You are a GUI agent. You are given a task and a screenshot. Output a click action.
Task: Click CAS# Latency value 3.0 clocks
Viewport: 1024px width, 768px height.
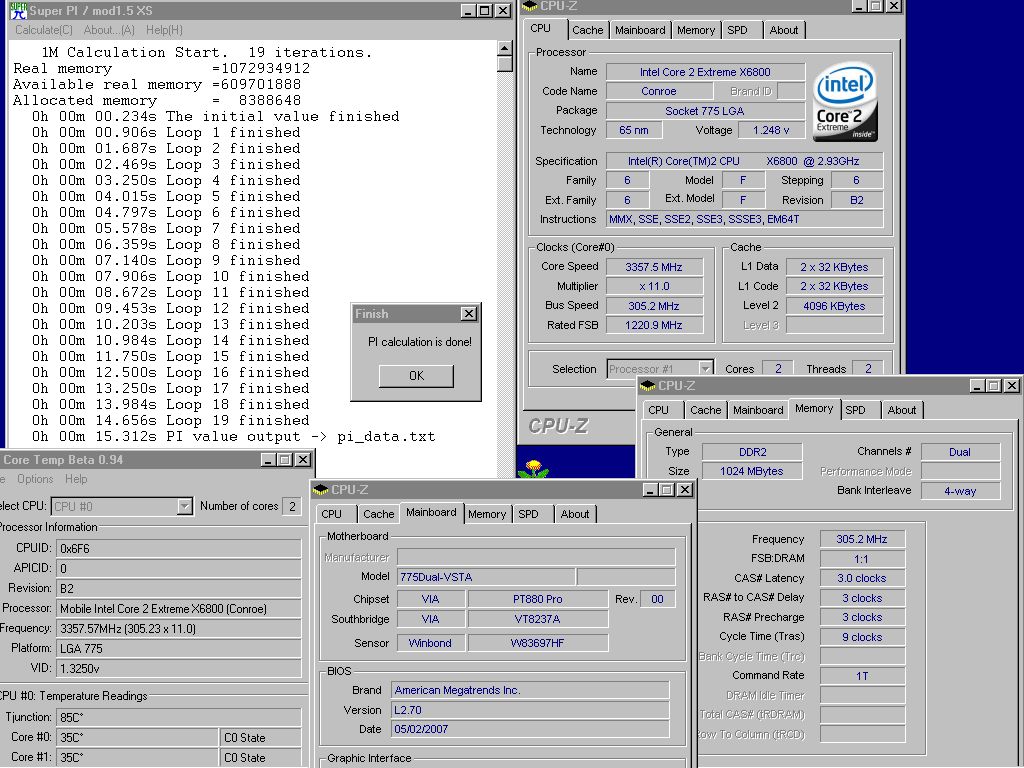point(862,578)
